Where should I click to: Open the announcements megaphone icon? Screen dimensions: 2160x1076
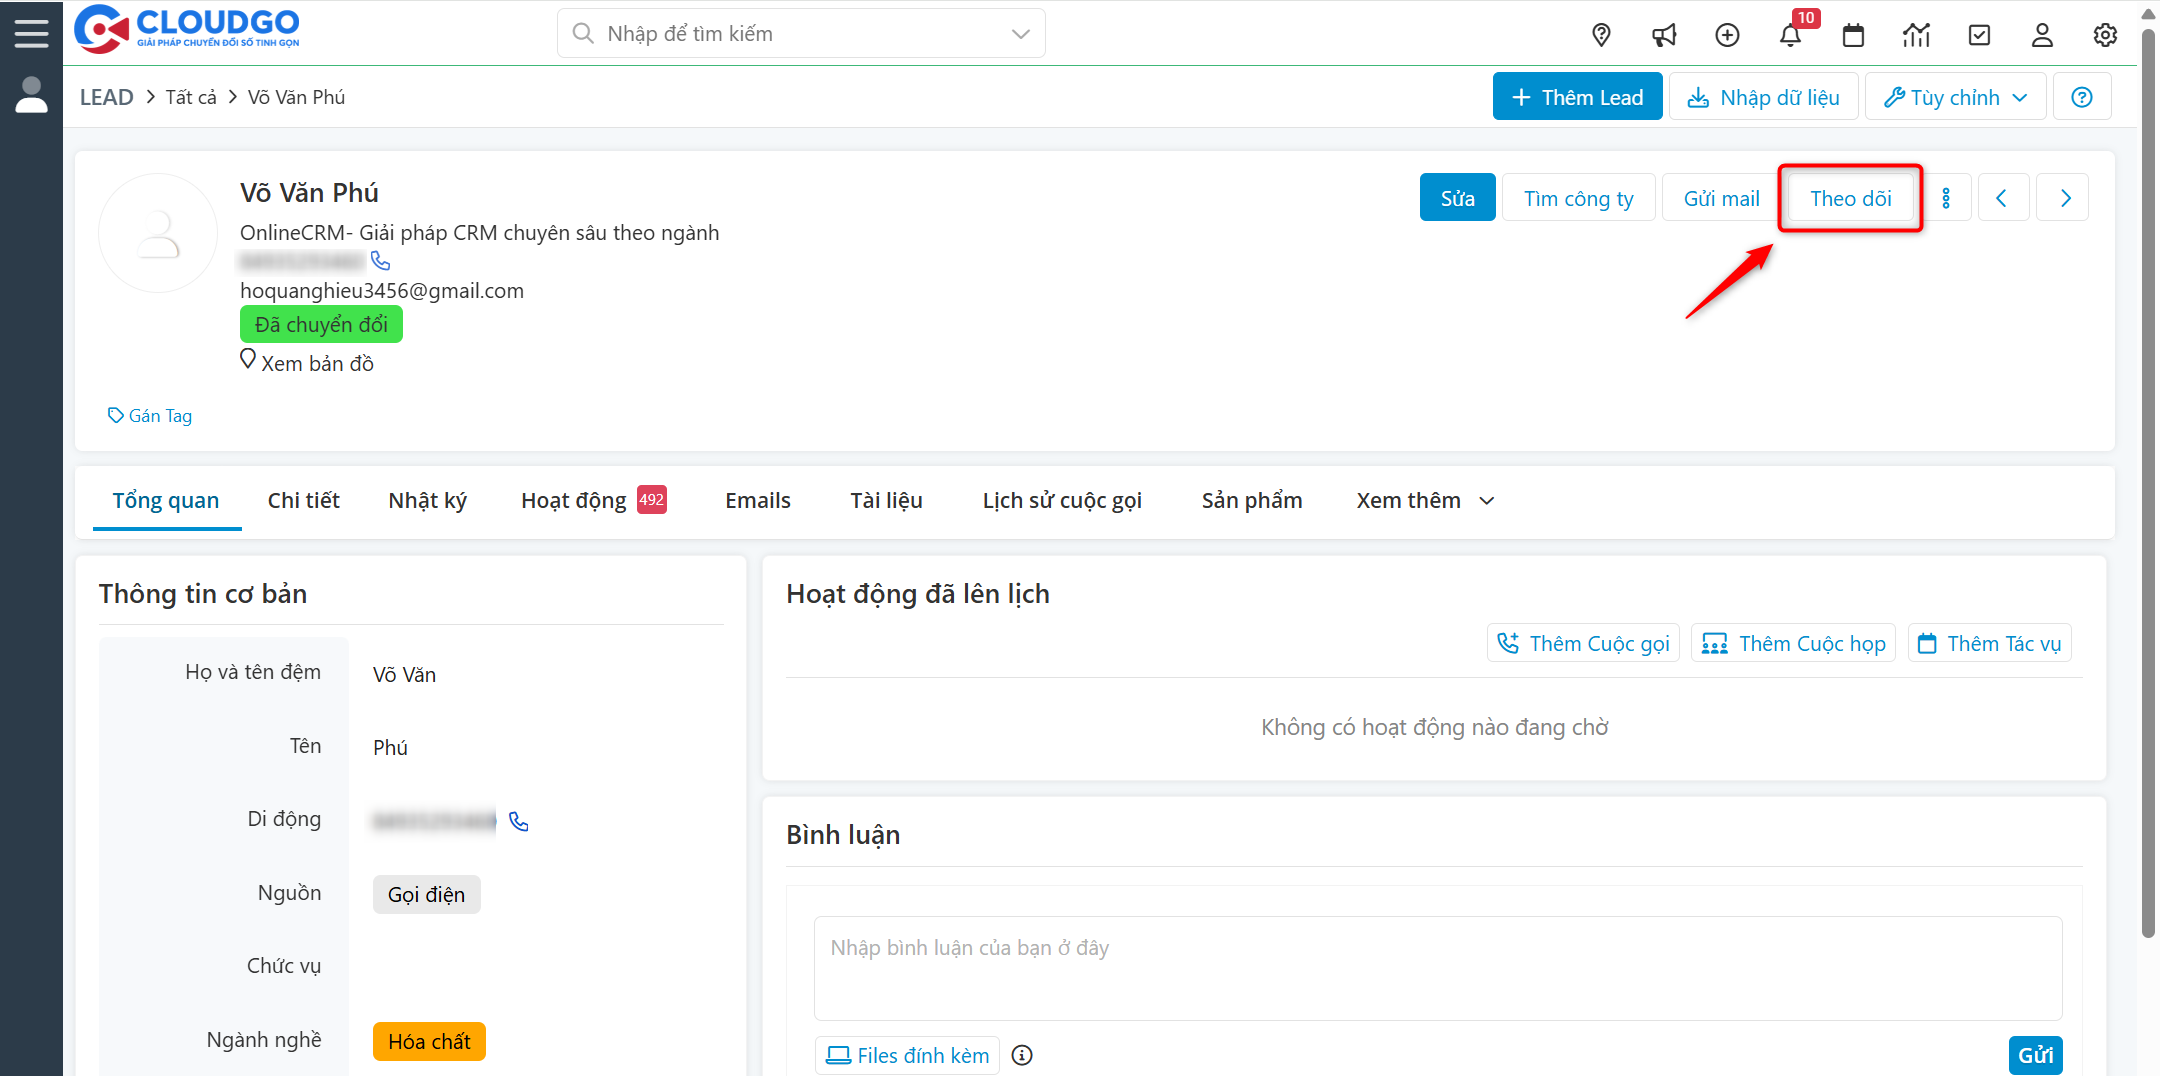pos(1664,35)
